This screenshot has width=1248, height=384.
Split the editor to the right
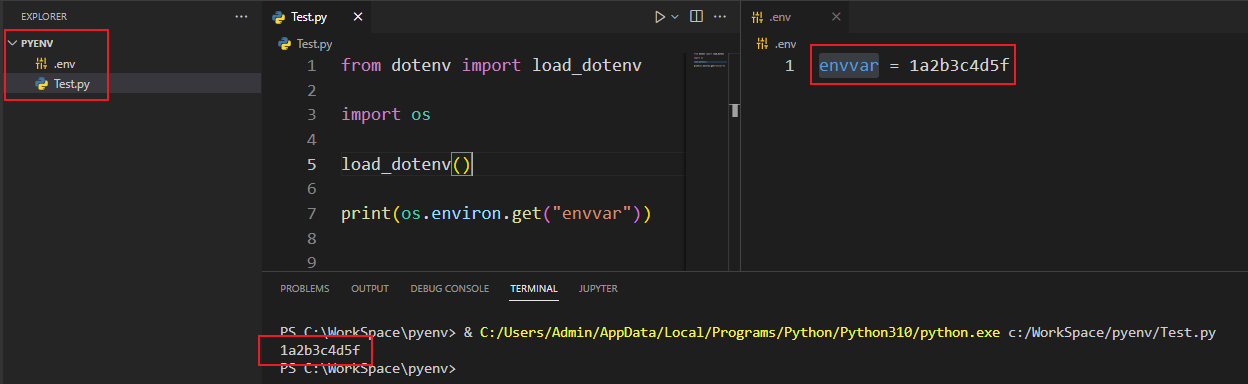pos(696,17)
